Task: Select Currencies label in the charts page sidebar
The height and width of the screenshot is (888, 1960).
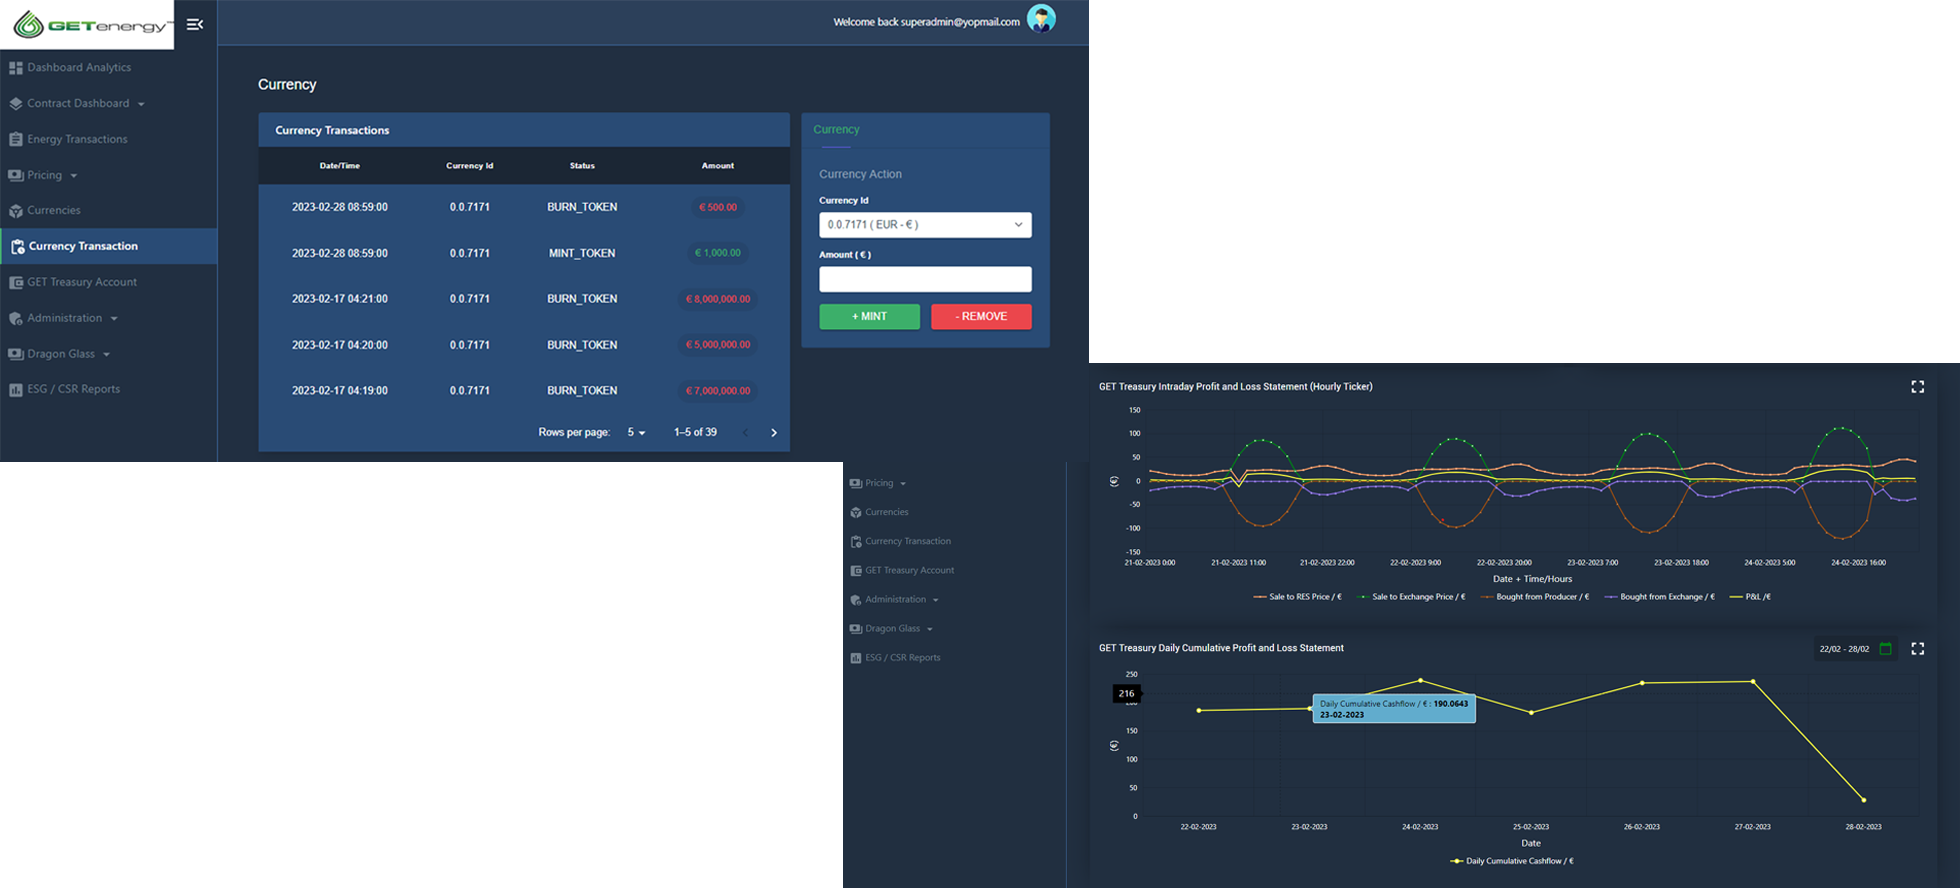Action: 887,512
